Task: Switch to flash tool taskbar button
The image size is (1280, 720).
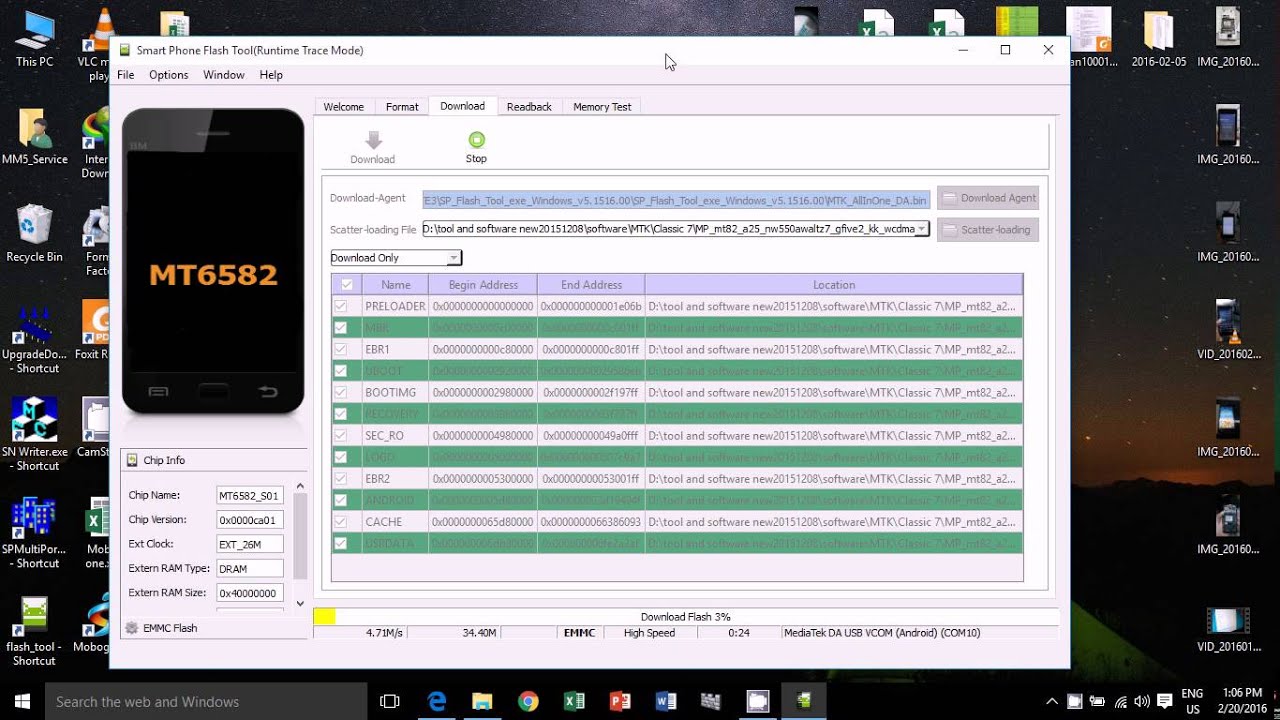Action: pyautogui.click(x=804, y=702)
